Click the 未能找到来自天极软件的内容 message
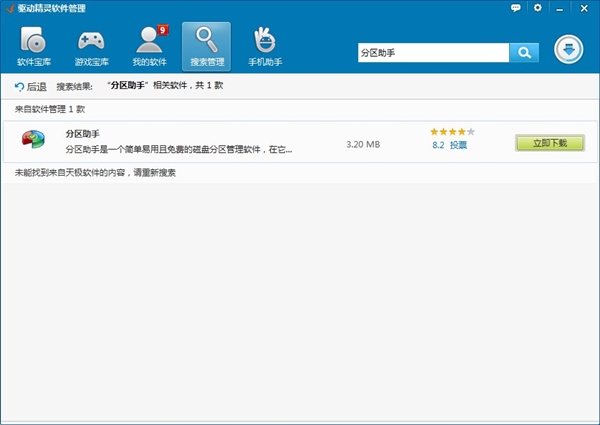 [x=95, y=173]
